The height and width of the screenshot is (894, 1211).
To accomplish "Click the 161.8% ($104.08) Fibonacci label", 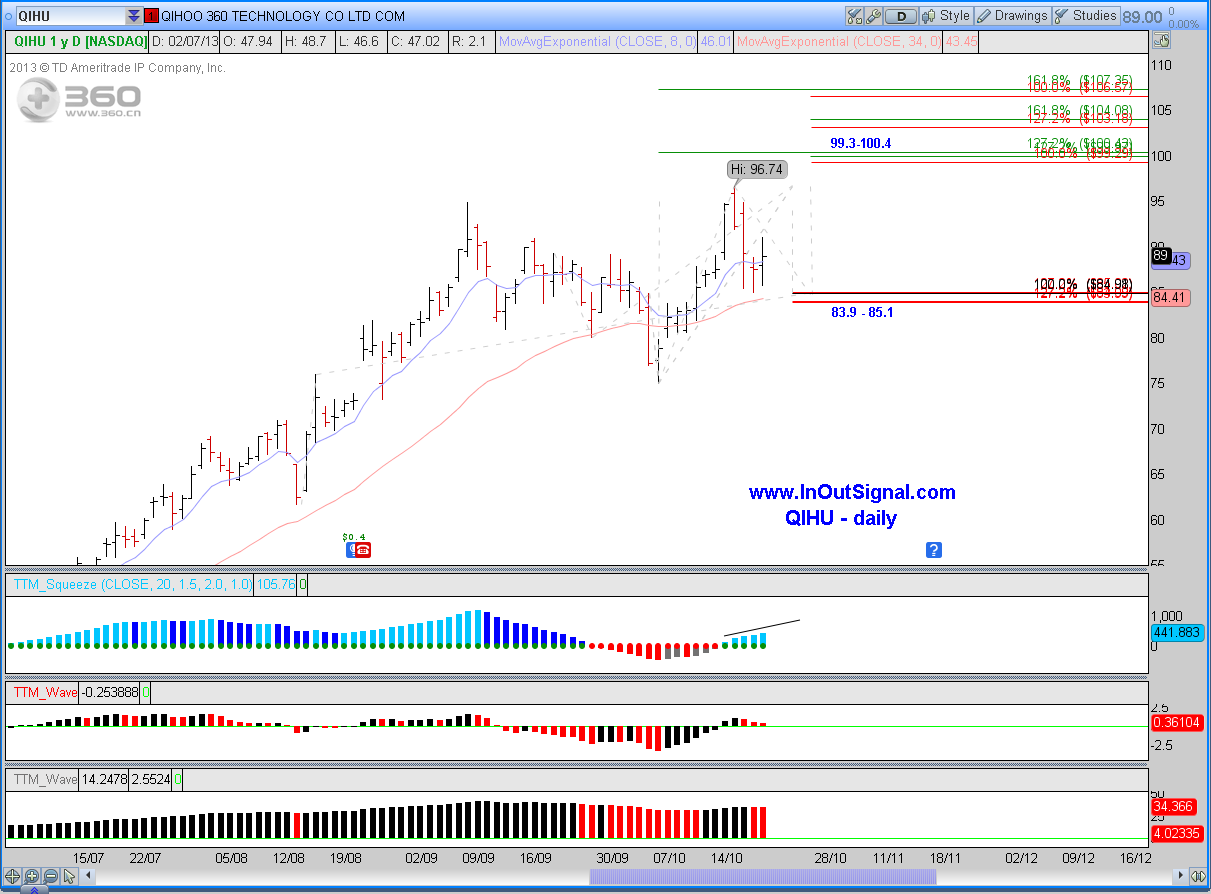I will [x=1079, y=110].
